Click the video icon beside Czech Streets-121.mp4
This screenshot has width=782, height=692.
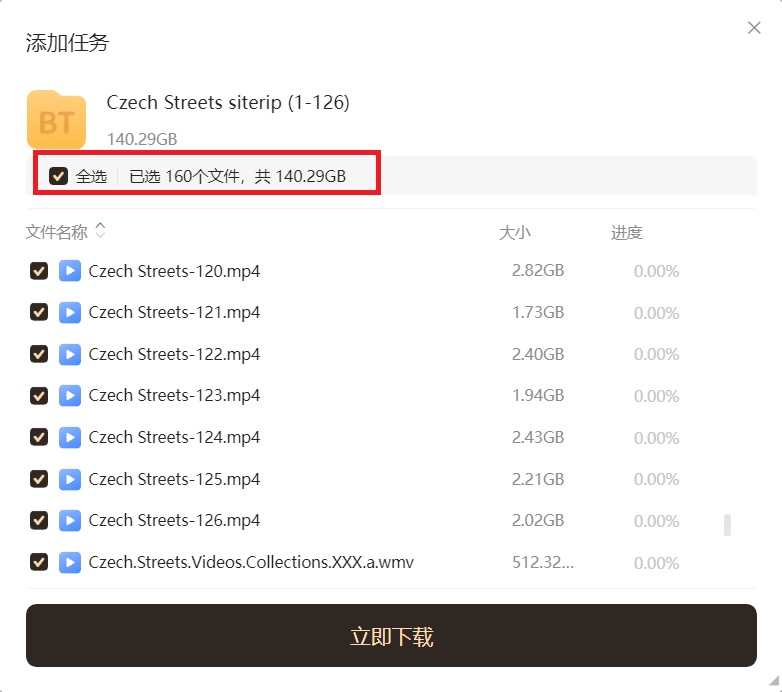(69, 313)
